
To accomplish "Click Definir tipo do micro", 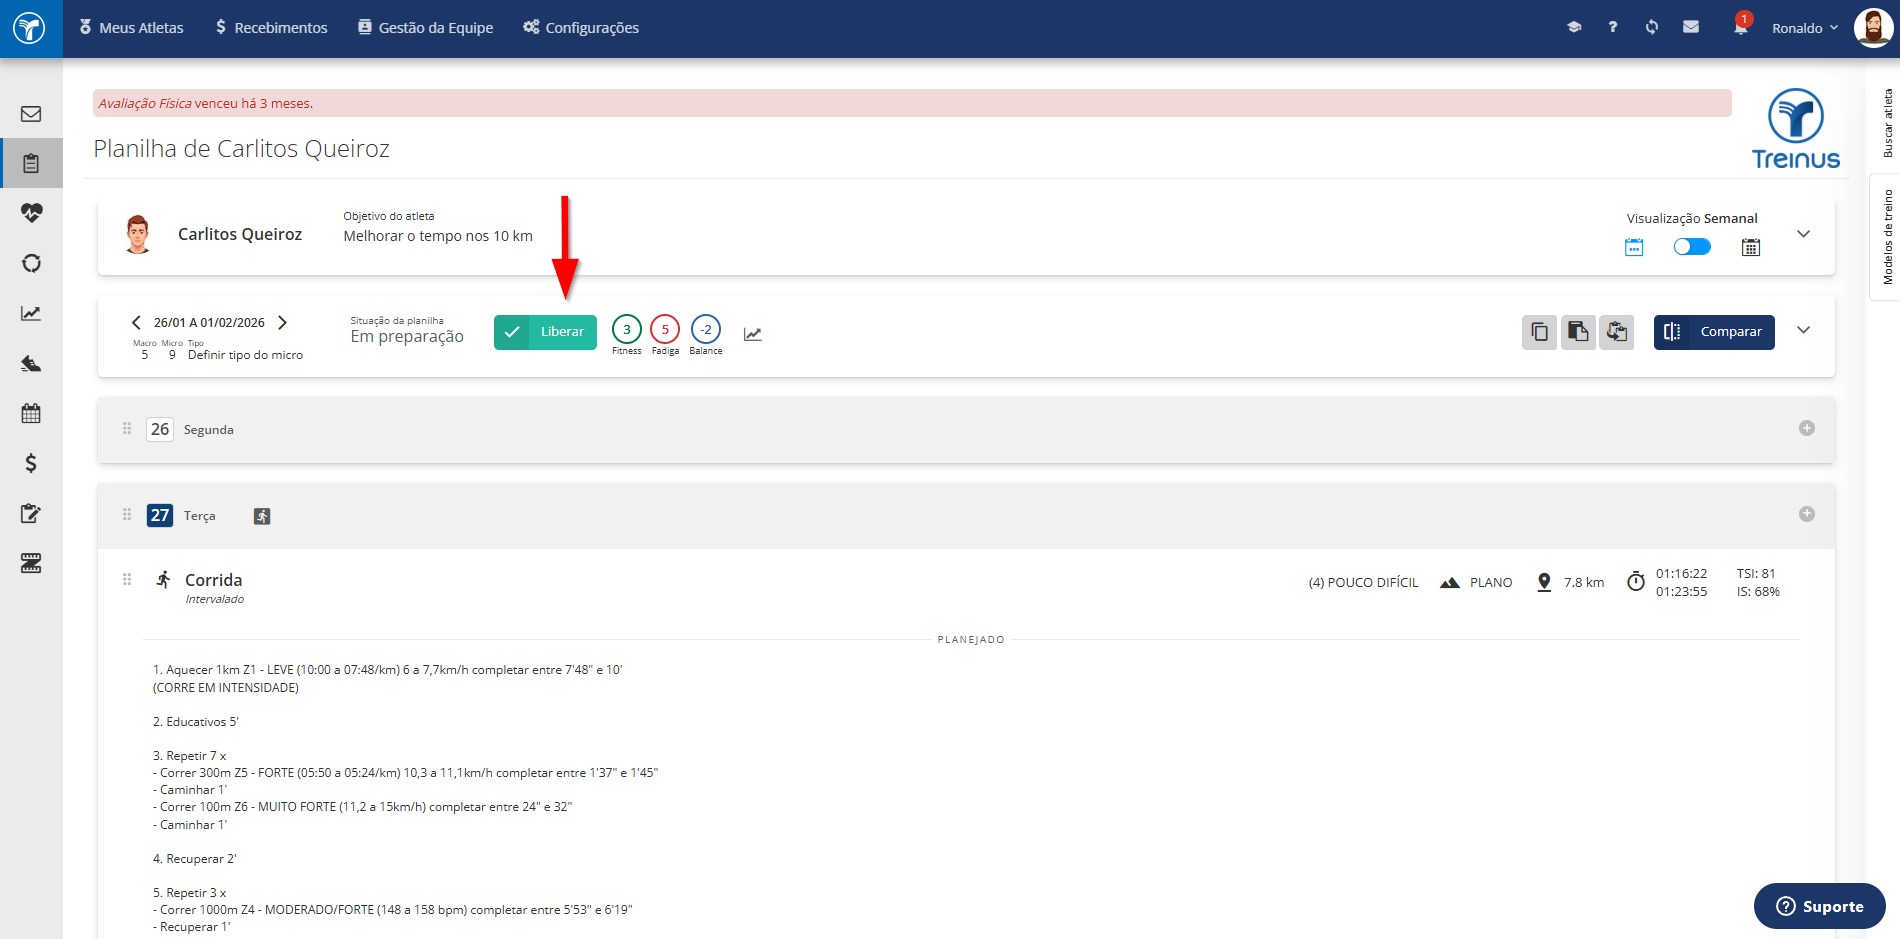I will (x=245, y=355).
